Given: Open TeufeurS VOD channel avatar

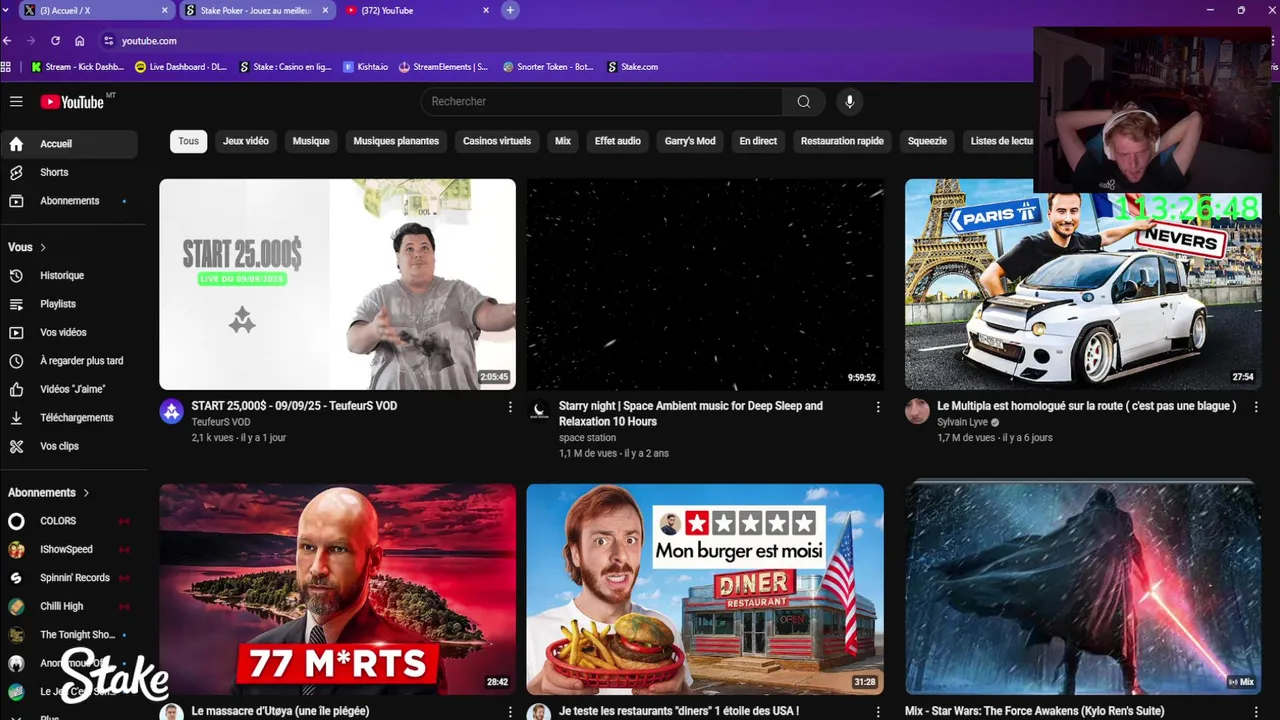Looking at the screenshot, I should pyautogui.click(x=172, y=411).
